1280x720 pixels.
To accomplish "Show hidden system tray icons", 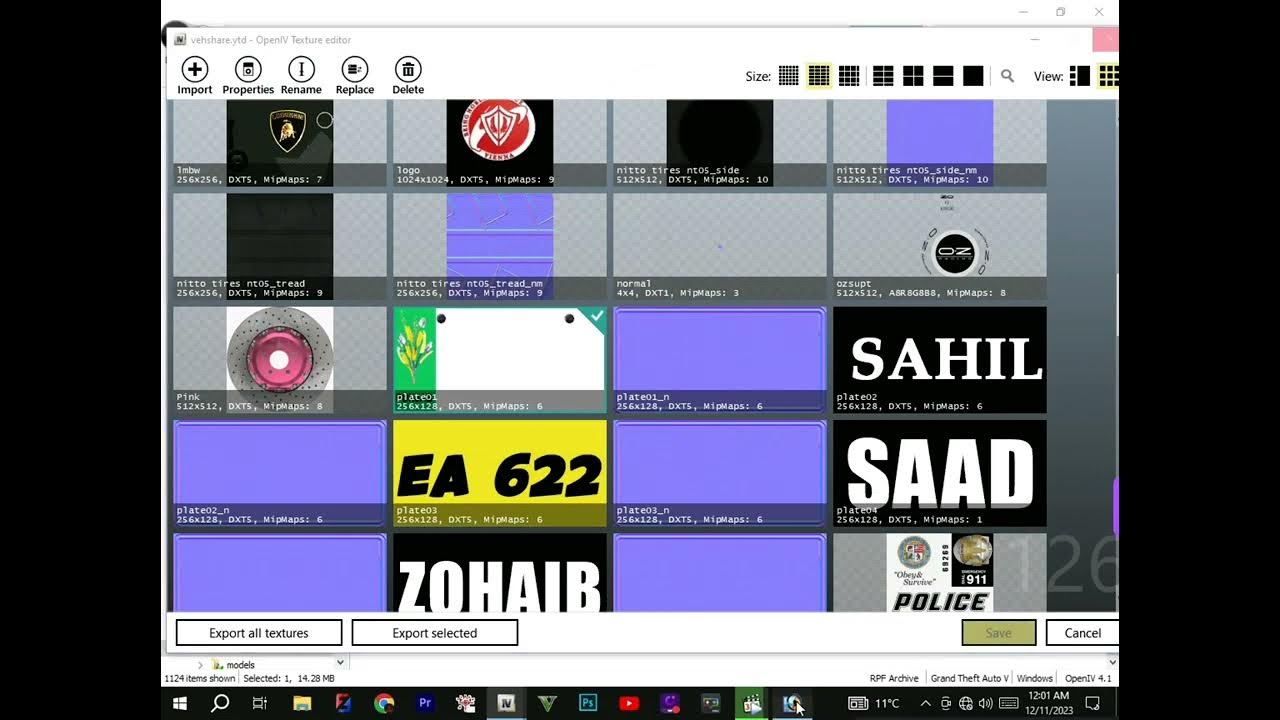I will point(925,703).
